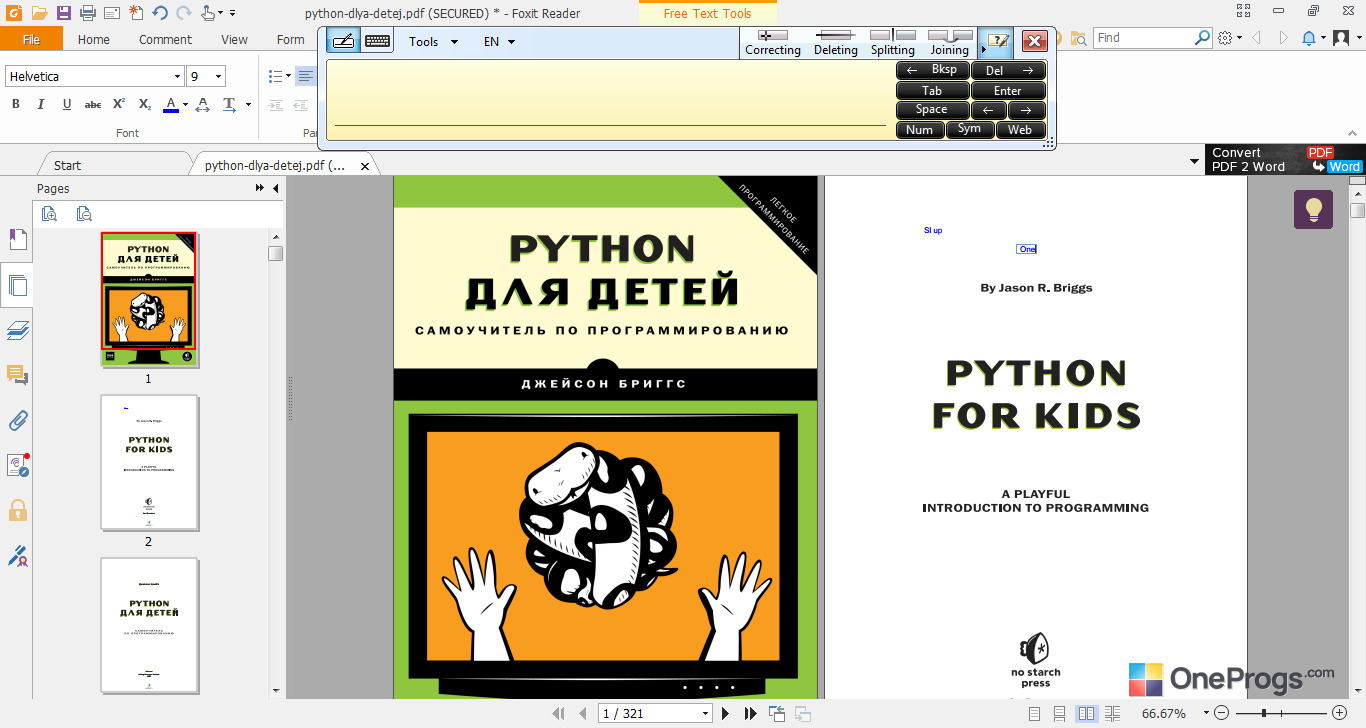
Task: Click the search magnifier in the Find box
Action: pos(1202,38)
